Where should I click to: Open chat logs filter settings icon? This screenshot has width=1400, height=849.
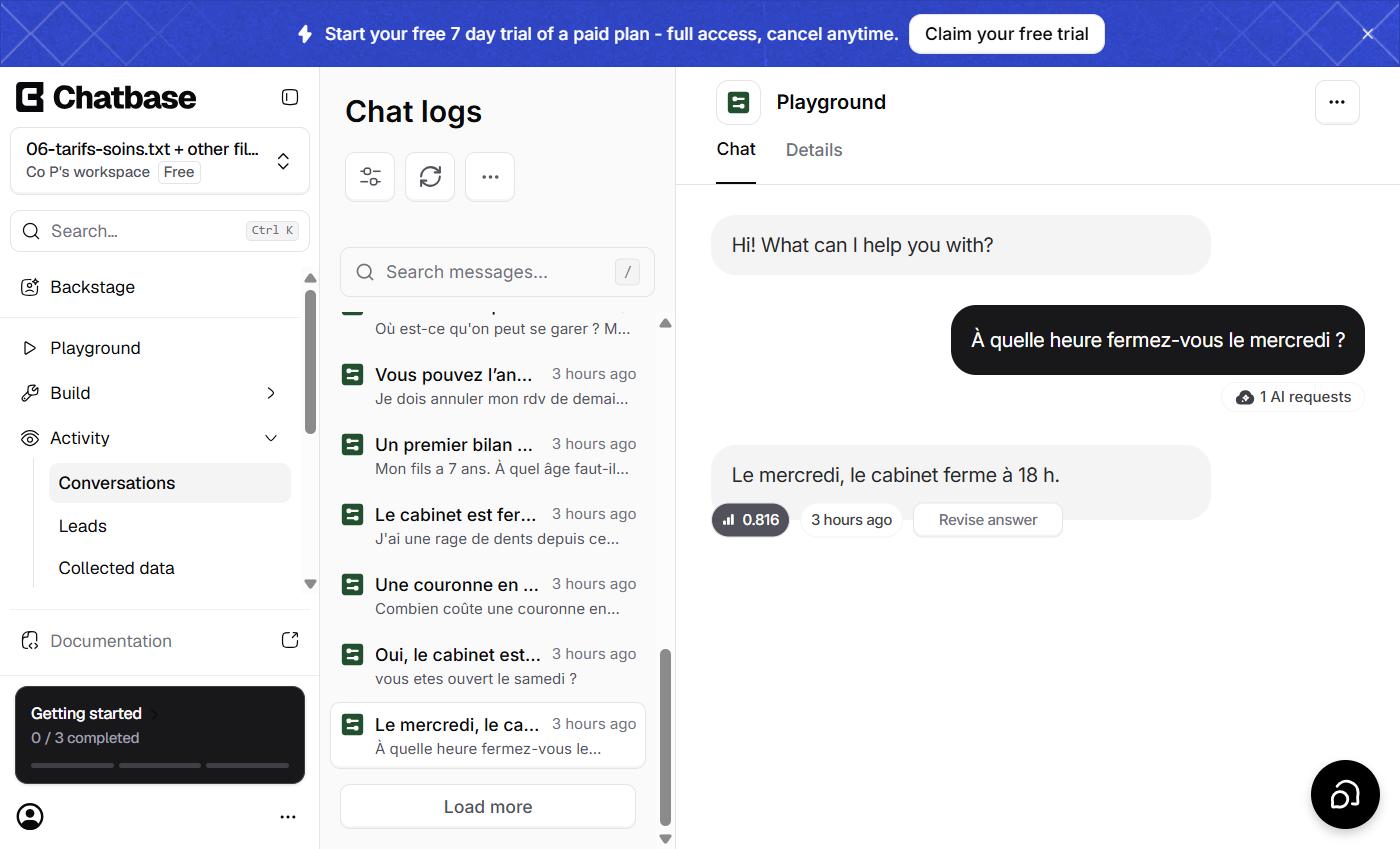[x=370, y=177]
